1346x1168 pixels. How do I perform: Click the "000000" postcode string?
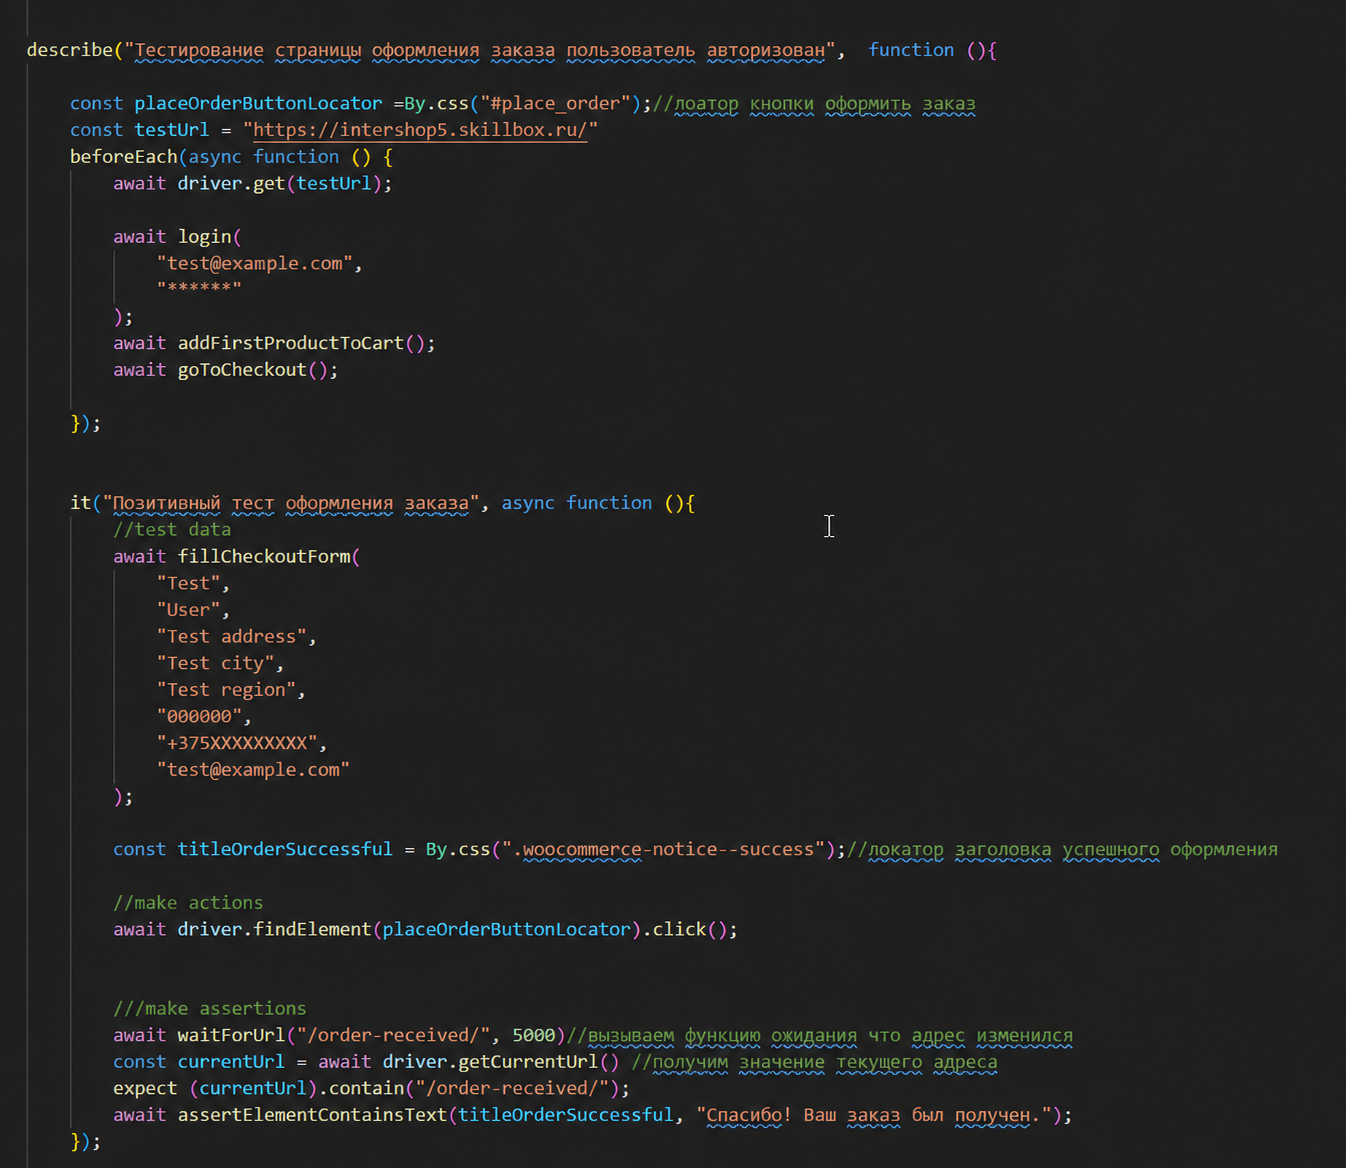[x=199, y=716]
